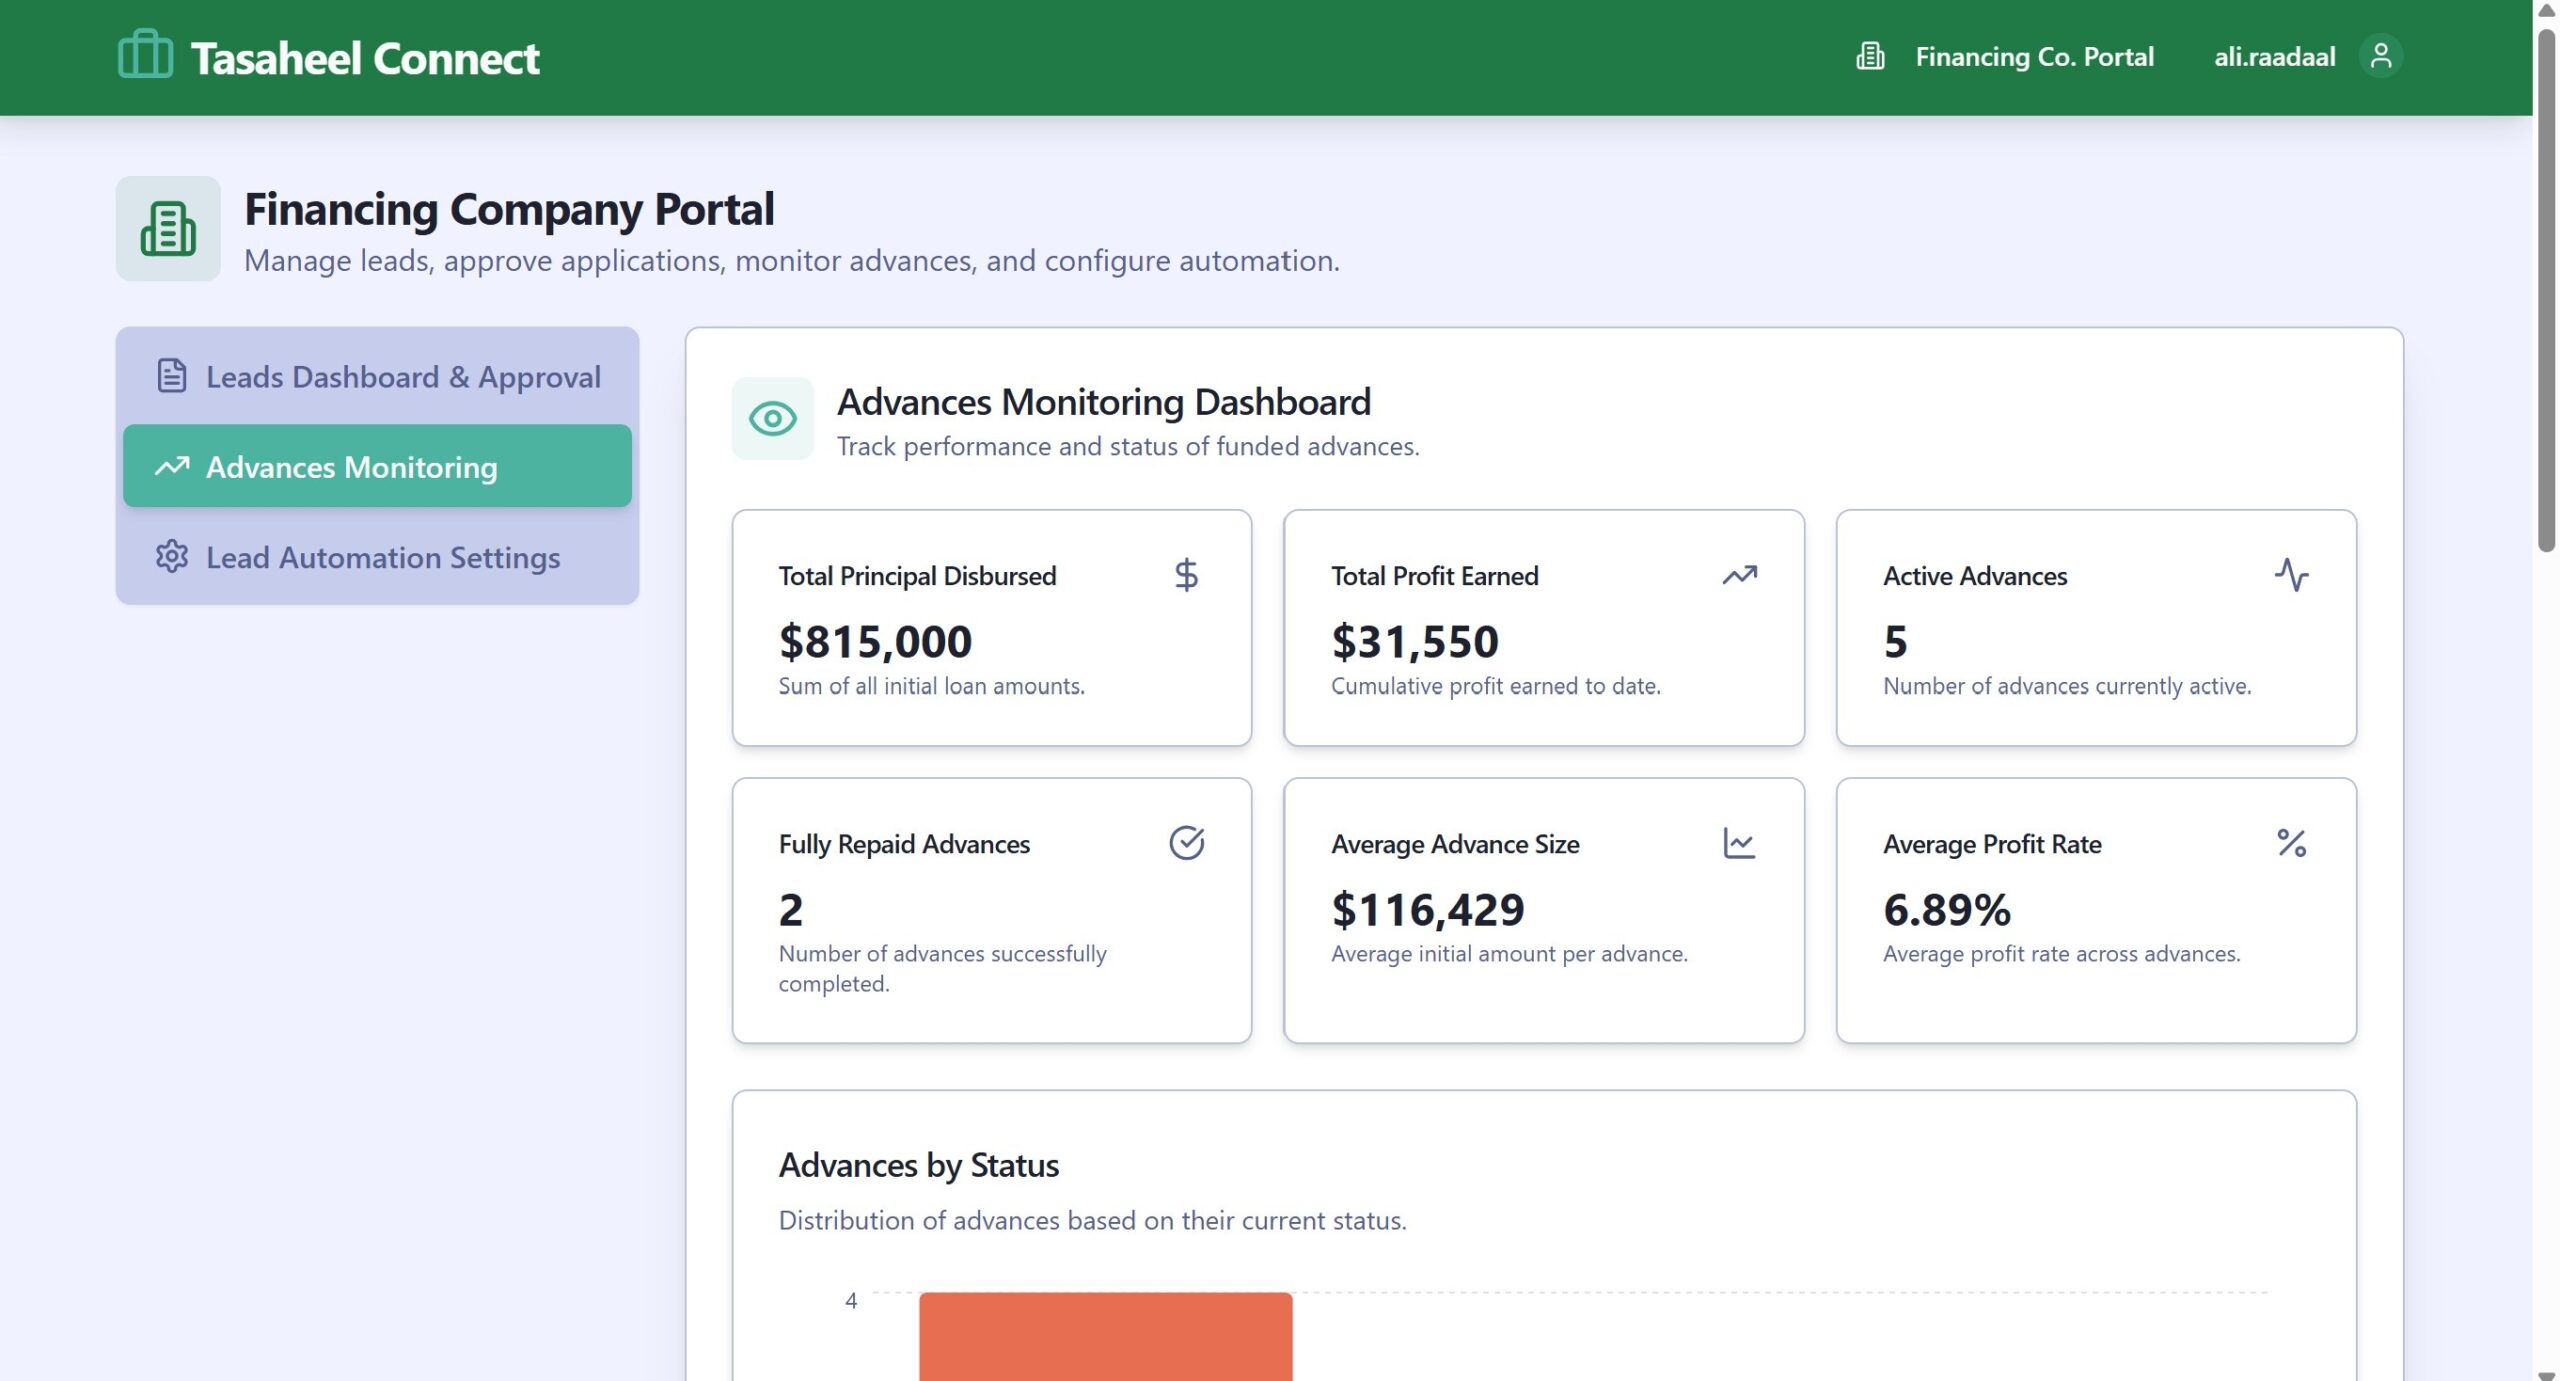Click the ali.raadaal username in header
This screenshot has width=2560, height=1381.
point(2274,57)
